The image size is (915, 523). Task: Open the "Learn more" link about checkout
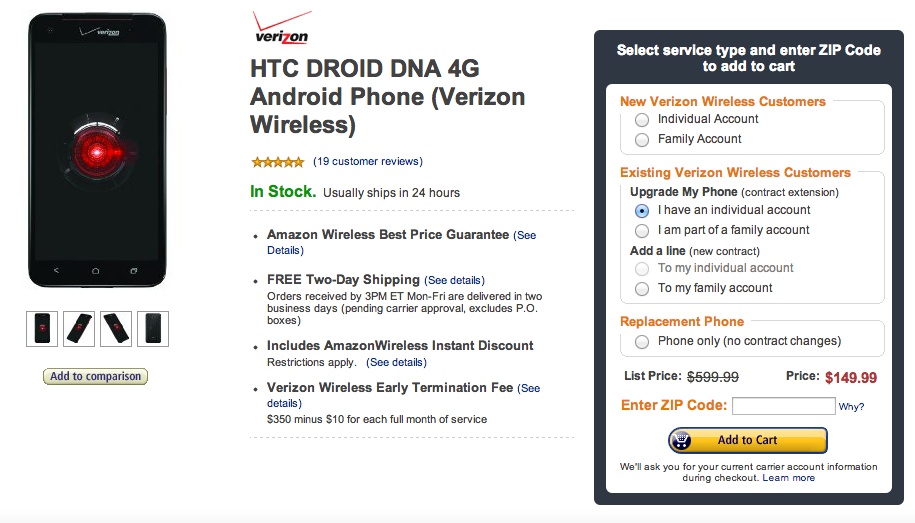pos(789,478)
